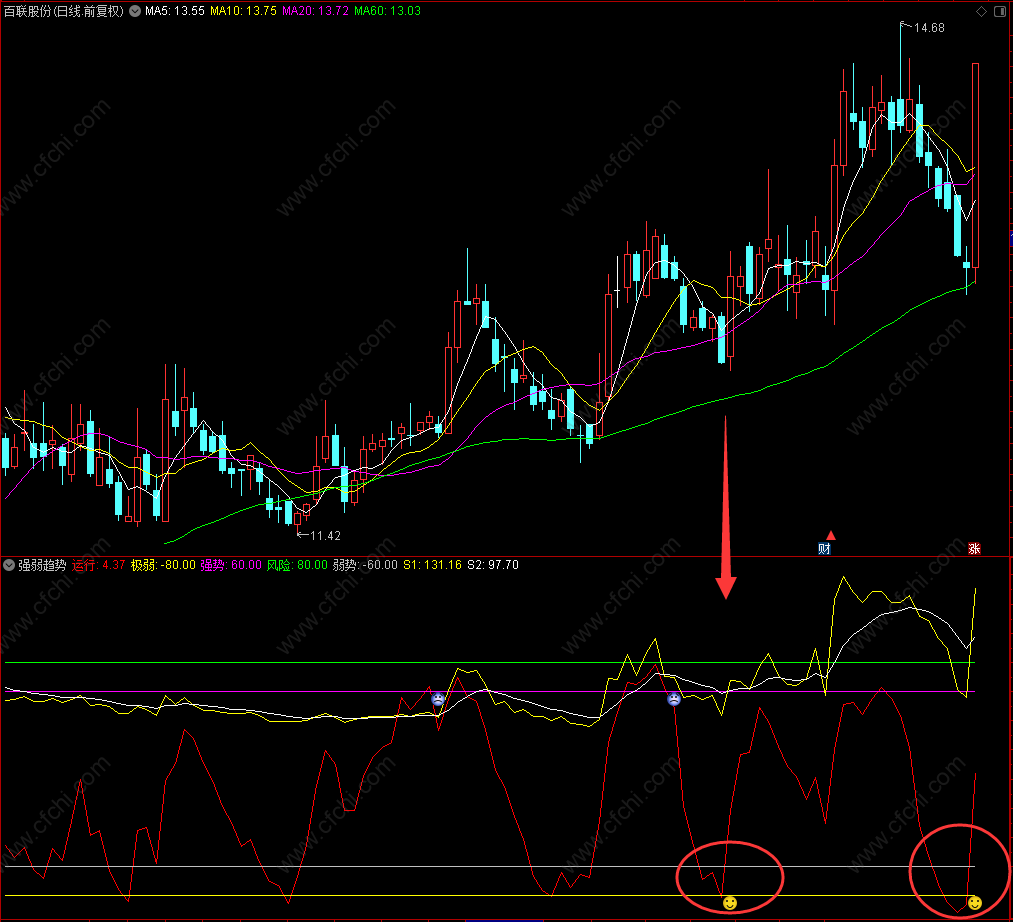Click the second sad face signal icon
The image size is (1013, 922).
674,699
